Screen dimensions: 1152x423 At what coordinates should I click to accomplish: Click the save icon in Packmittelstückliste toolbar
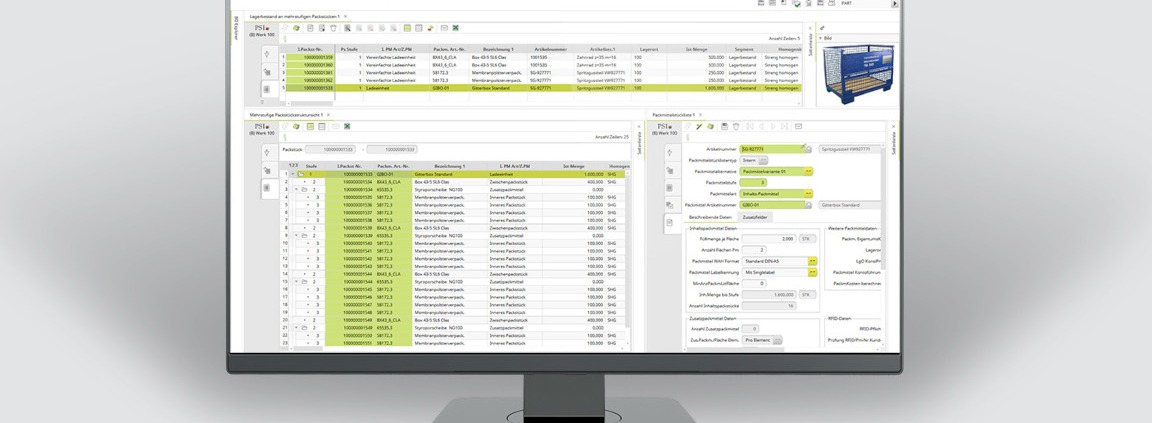pos(723,127)
